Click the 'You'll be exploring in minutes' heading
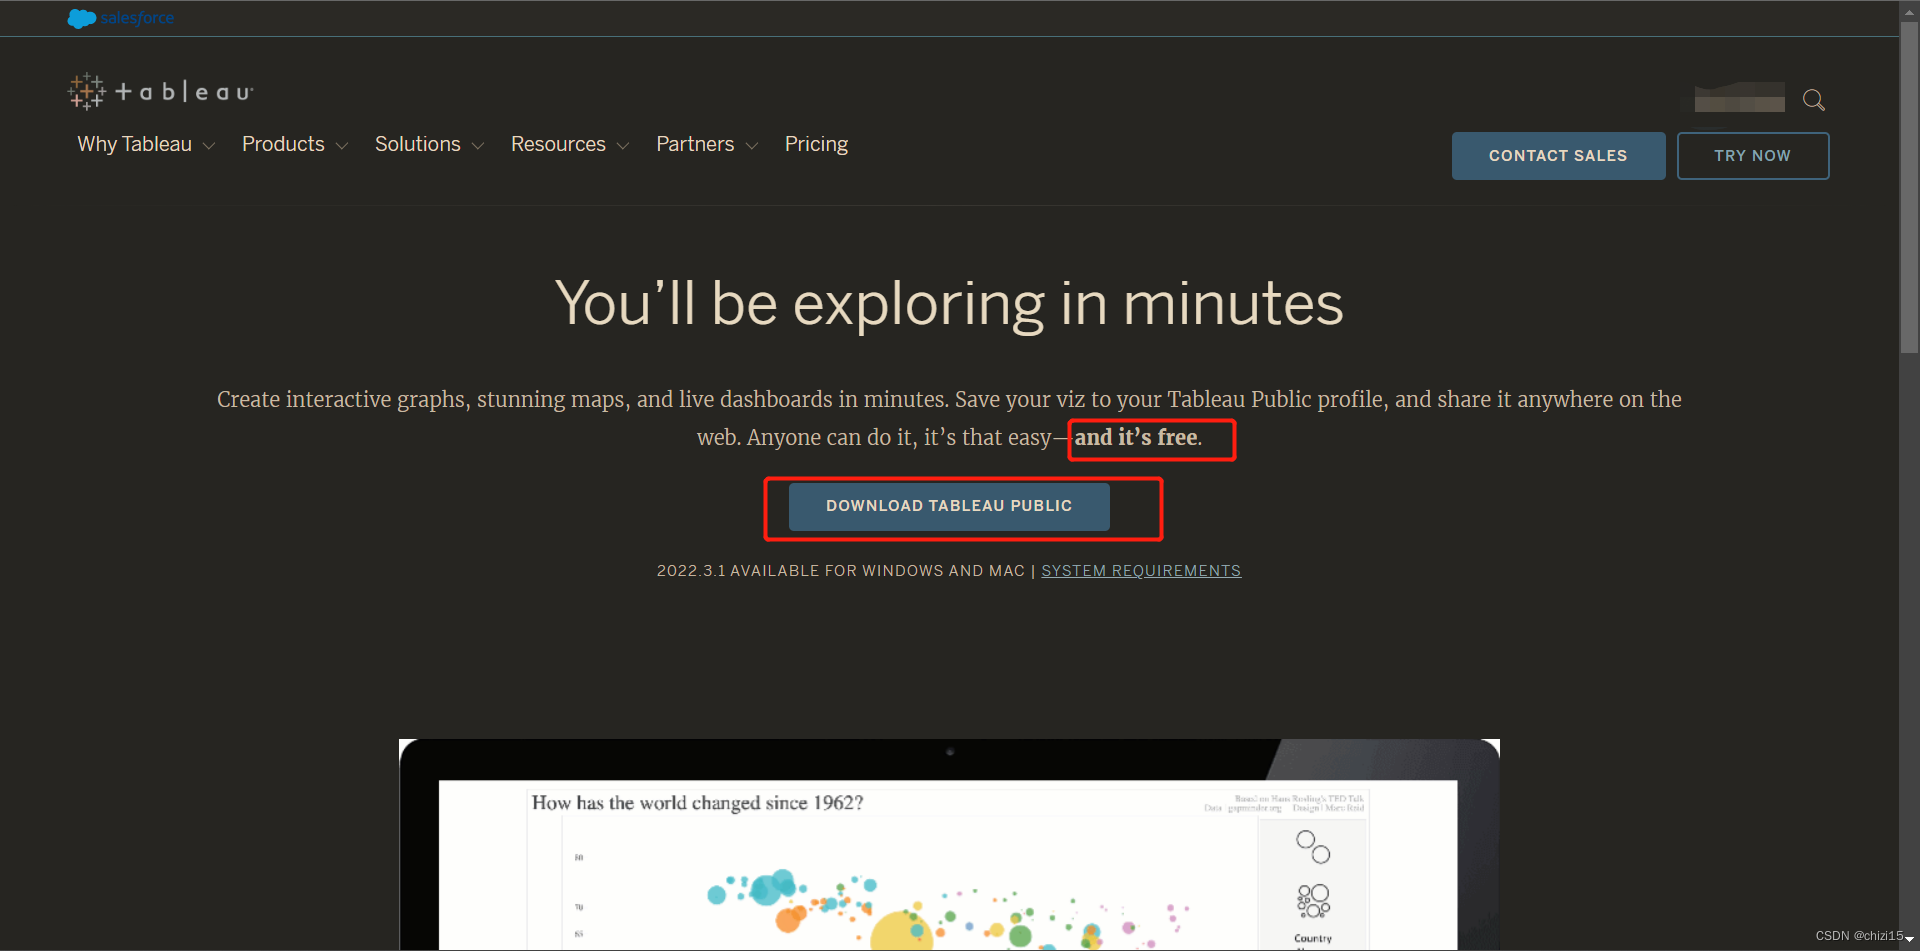Viewport: 1920px width, 951px height. pos(949,303)
